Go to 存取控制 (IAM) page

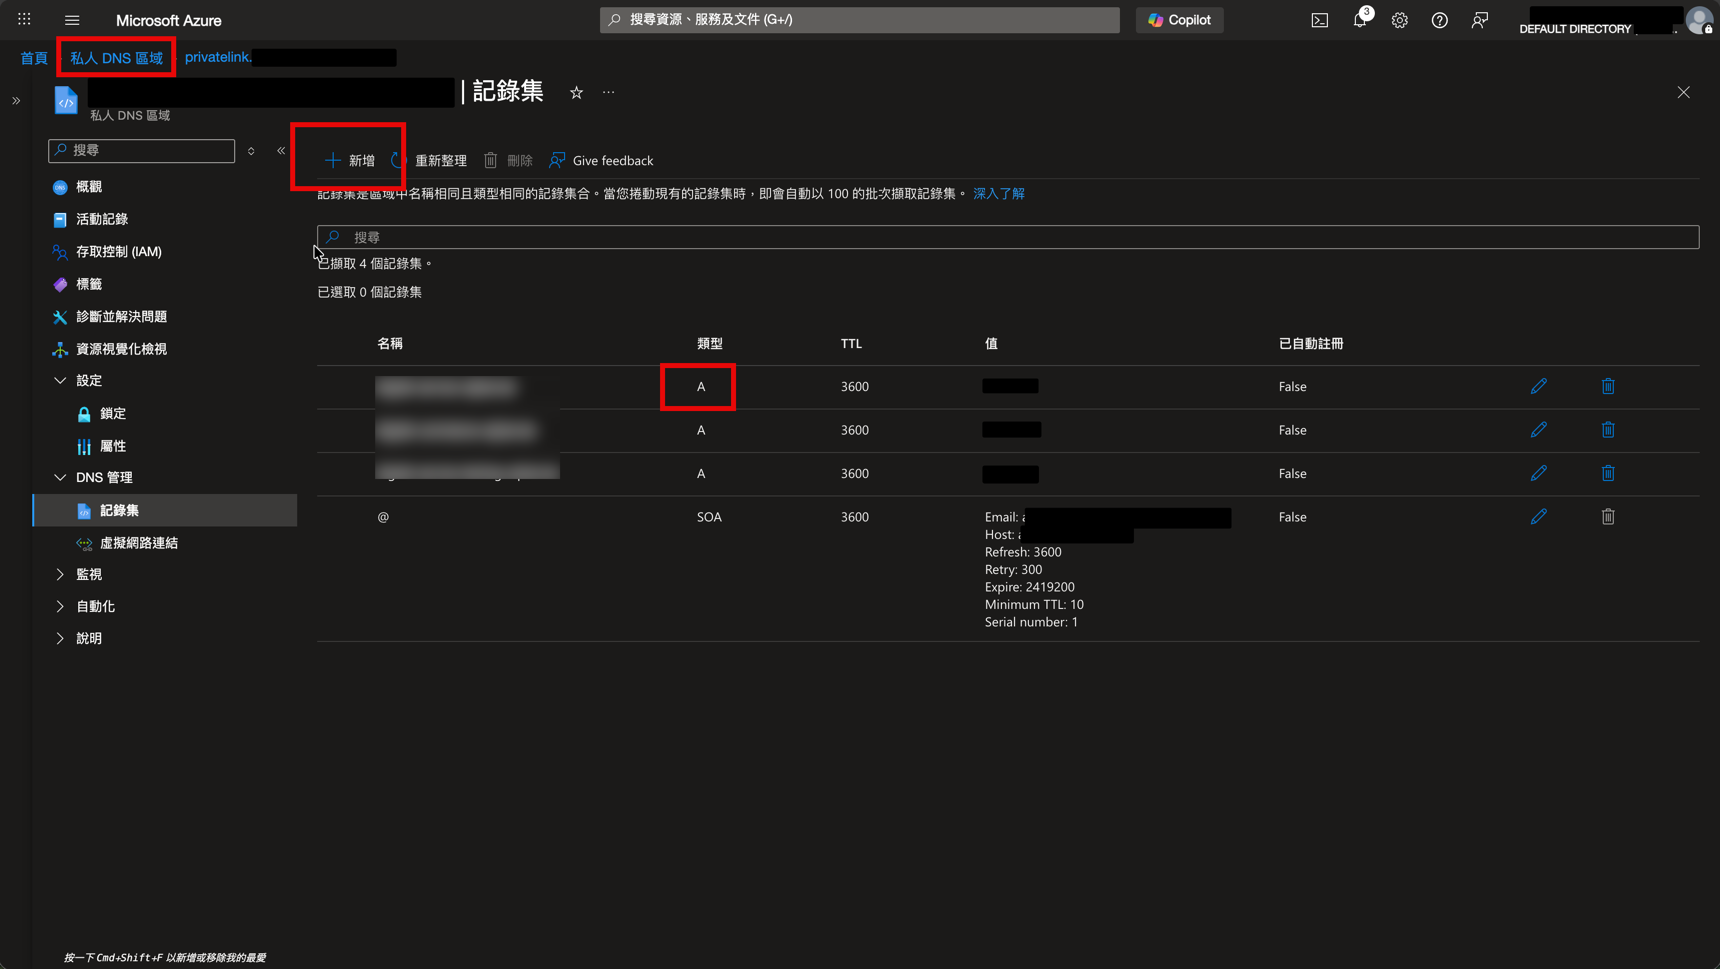tap(118, 252)
